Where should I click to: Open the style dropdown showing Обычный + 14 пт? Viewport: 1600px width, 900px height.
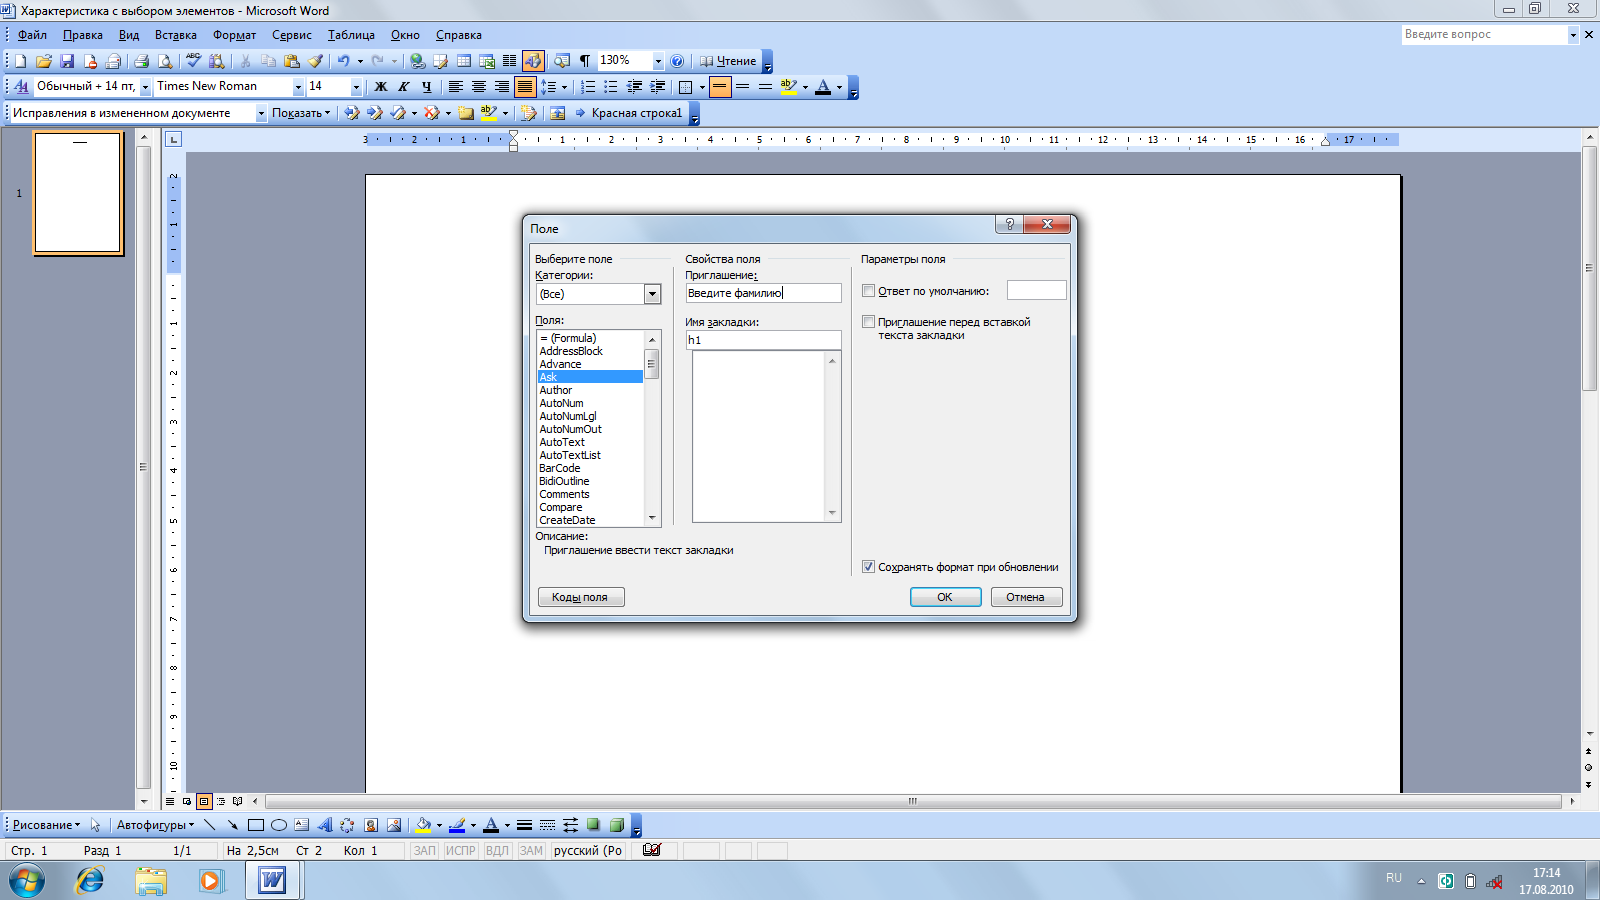click(145, 87)
